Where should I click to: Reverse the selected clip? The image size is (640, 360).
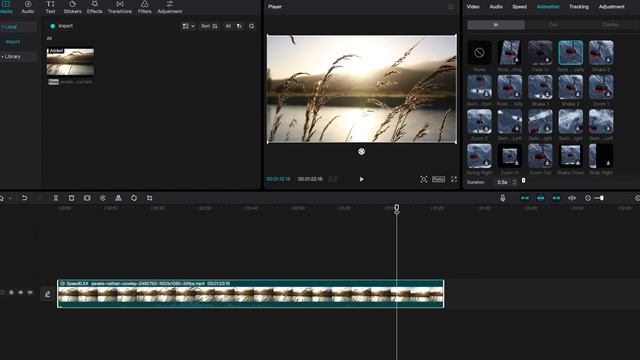pyautogui.click(x=102, y=198)
